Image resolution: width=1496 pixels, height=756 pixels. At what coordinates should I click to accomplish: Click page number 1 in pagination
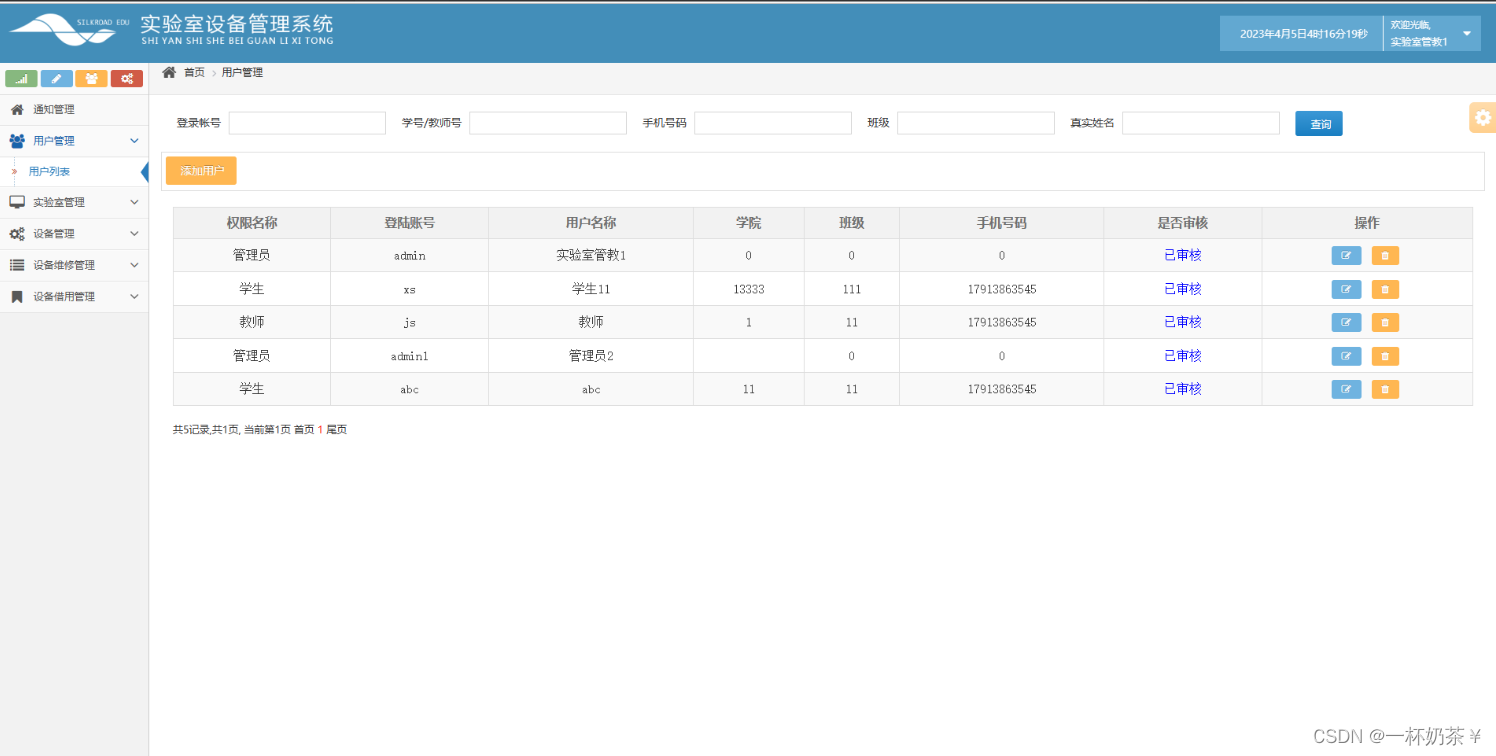(x=320, y=430)
